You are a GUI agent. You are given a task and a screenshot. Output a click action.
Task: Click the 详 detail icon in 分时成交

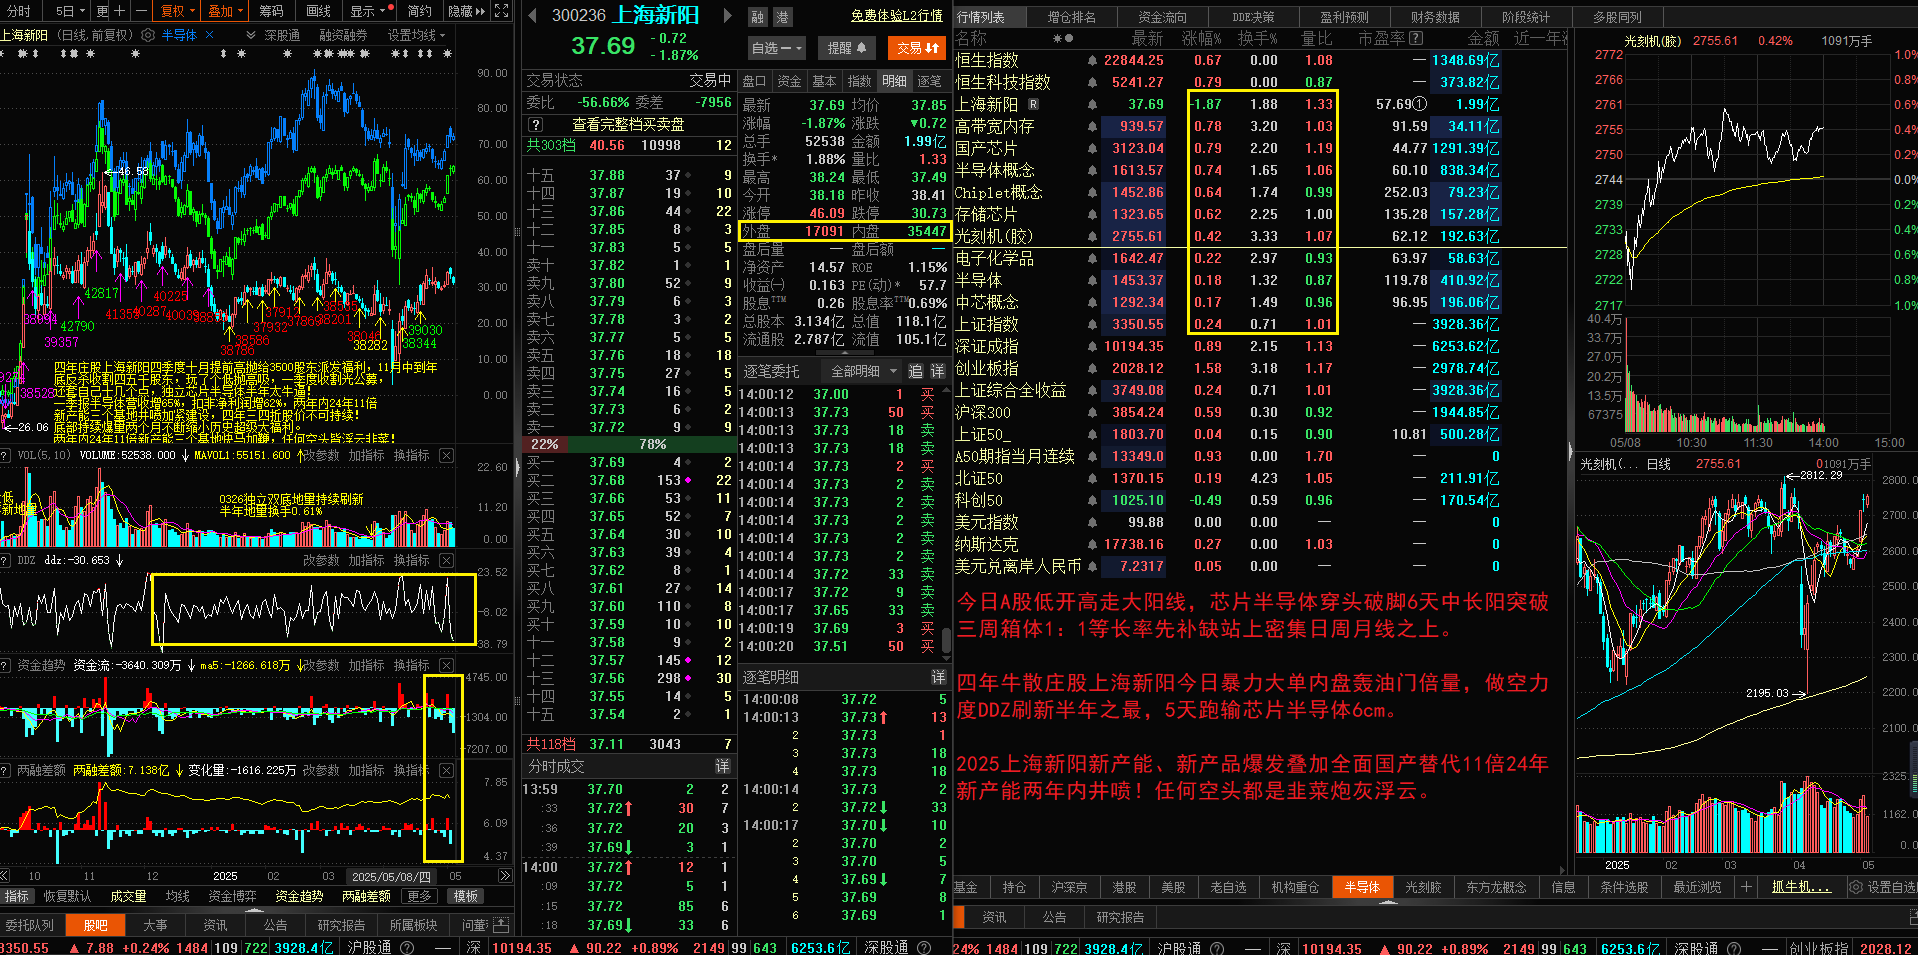pos(722,766)
